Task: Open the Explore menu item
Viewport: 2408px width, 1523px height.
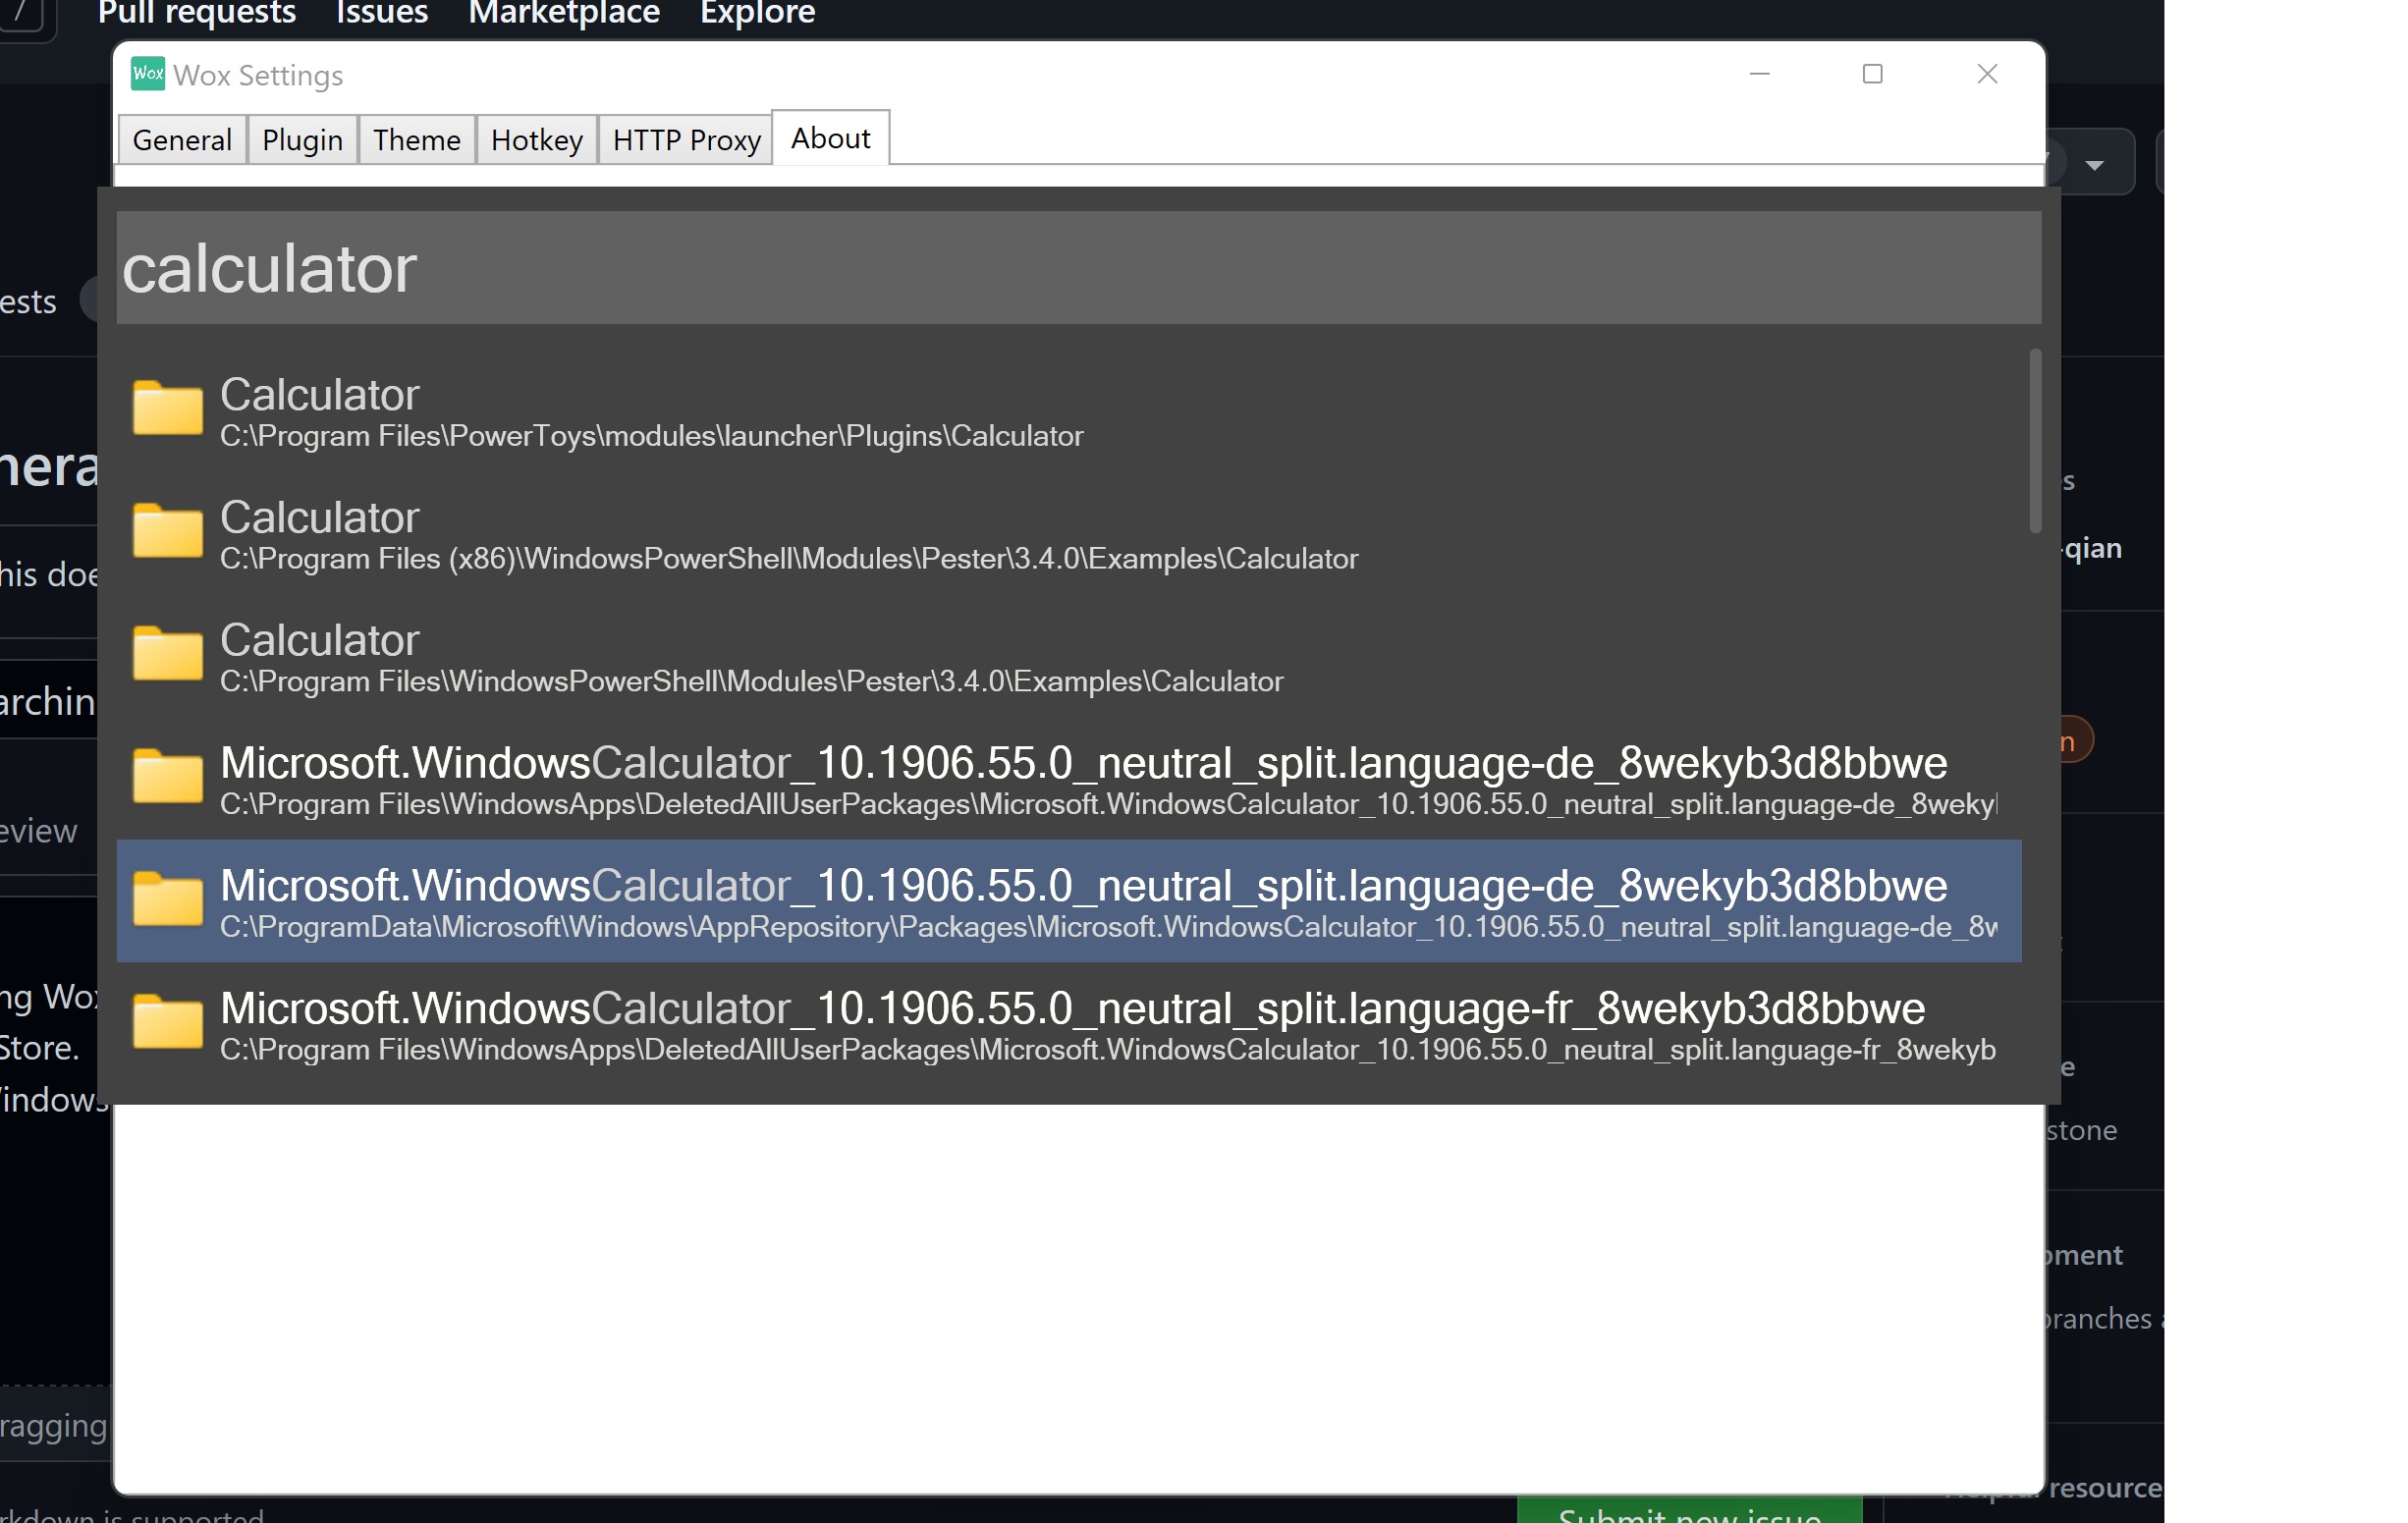Action: point(756,13)
